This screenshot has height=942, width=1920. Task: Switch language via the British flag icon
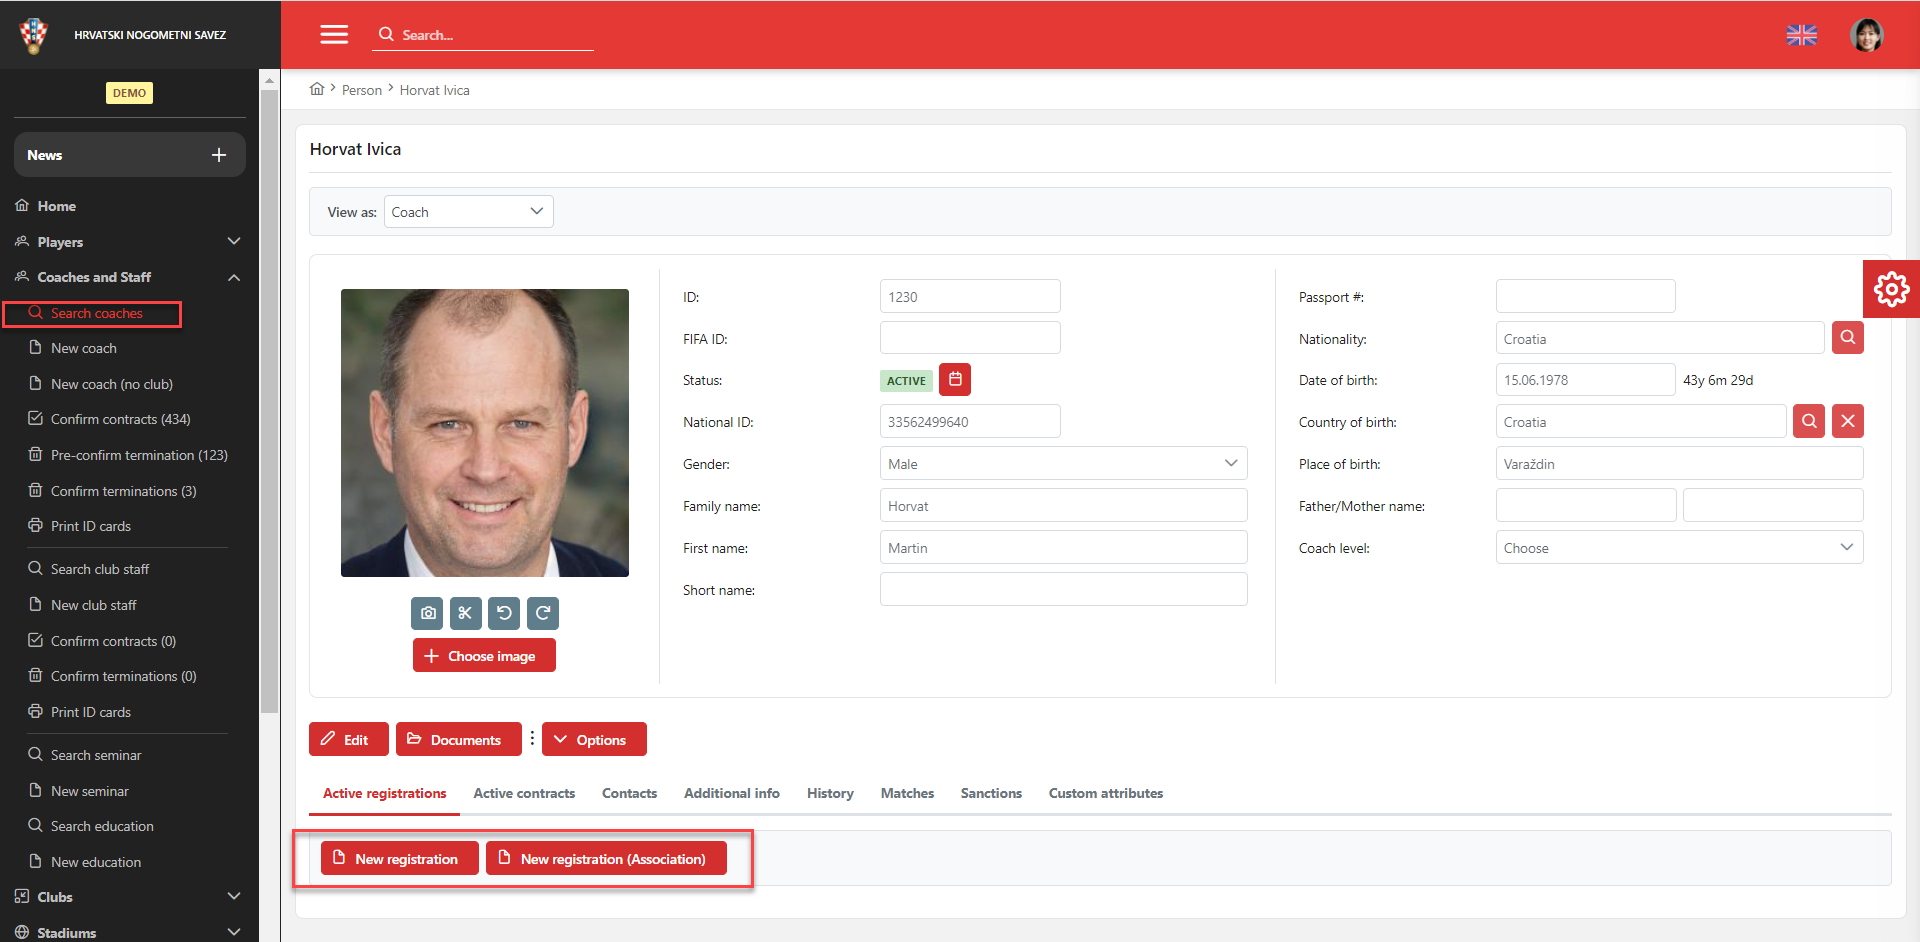pyautogui.click(x=1802, y=34)
